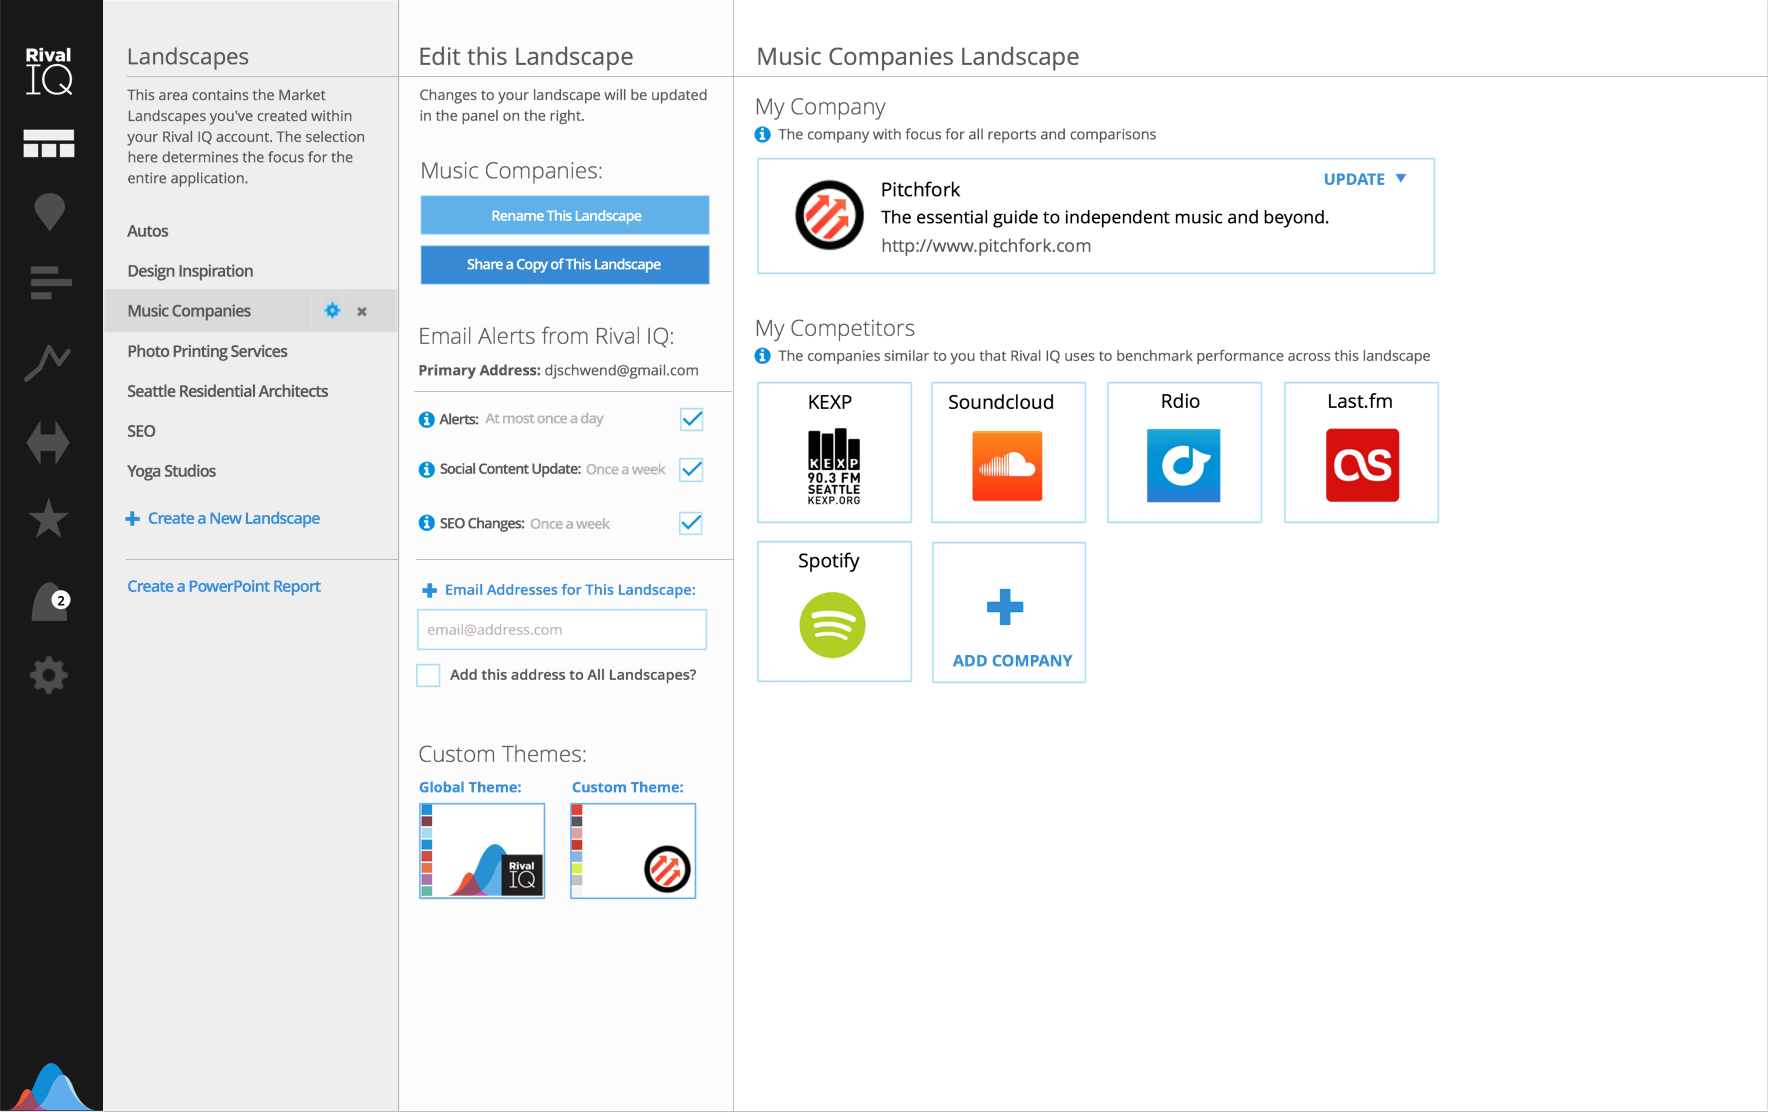
Task: Select the Spotify competitor tile
Action: 834,612
